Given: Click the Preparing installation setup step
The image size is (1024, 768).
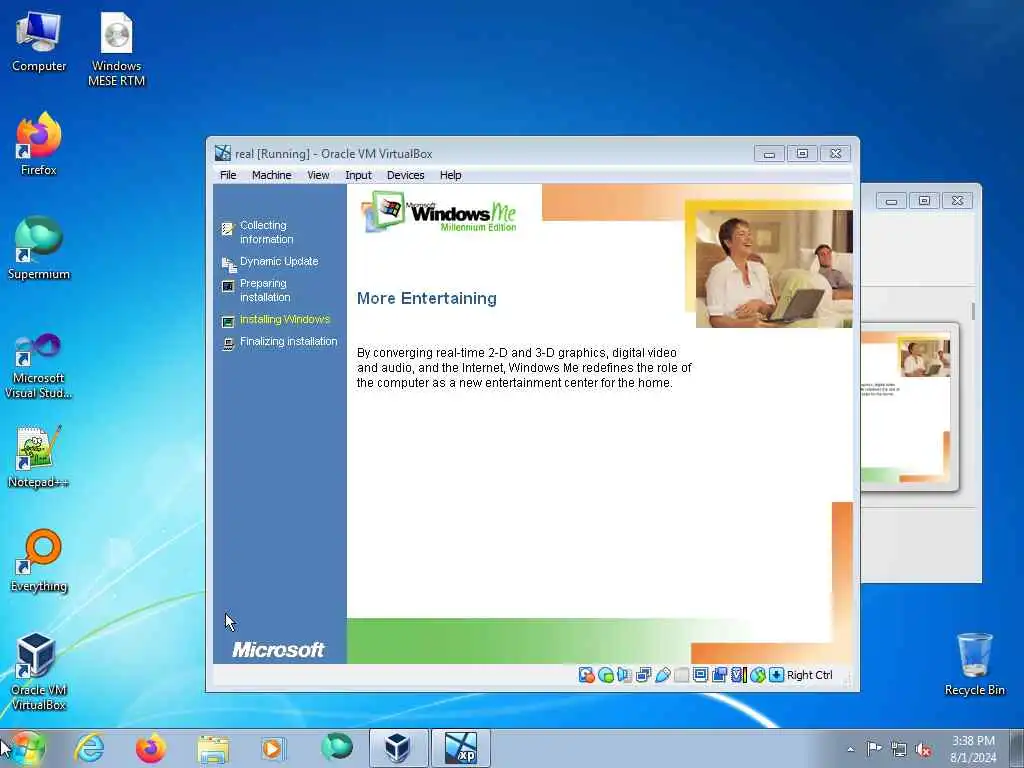Looking at the screenshot, I should (256, 290).
